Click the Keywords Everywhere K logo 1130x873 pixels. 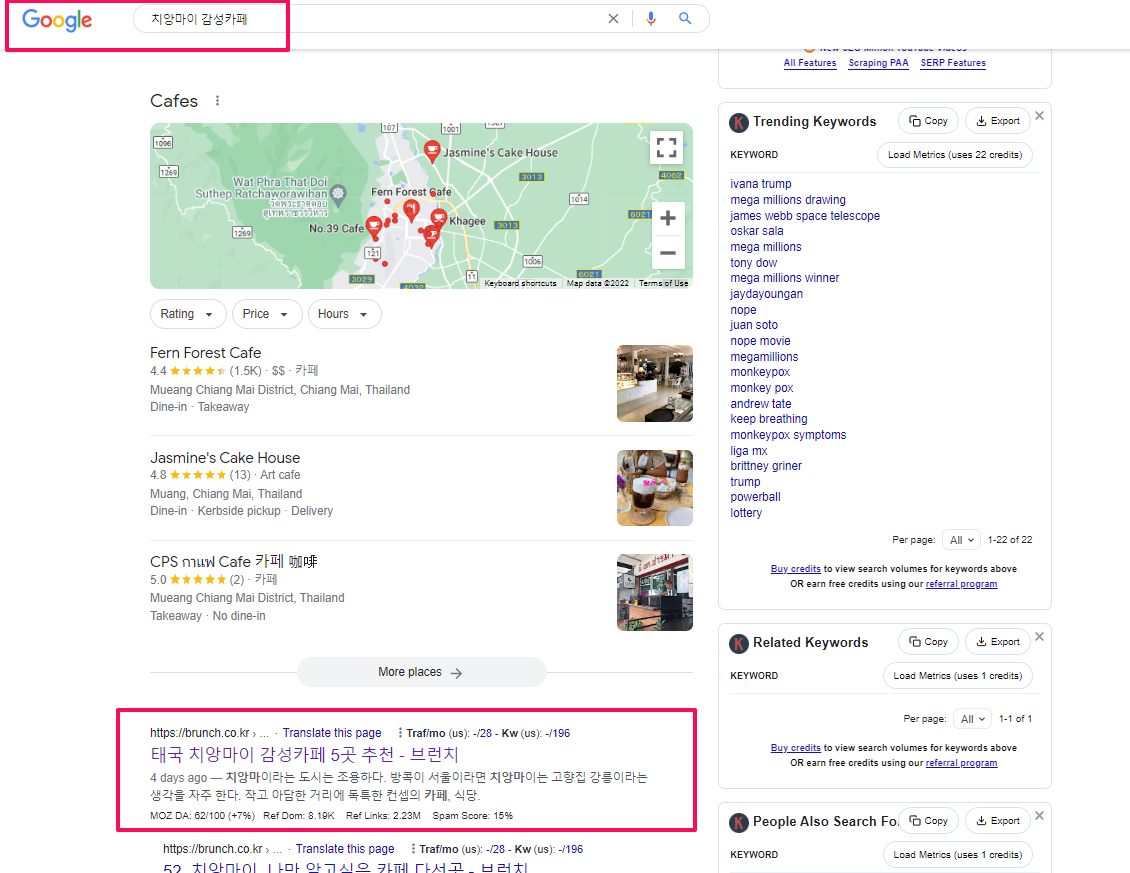[739, 122]
